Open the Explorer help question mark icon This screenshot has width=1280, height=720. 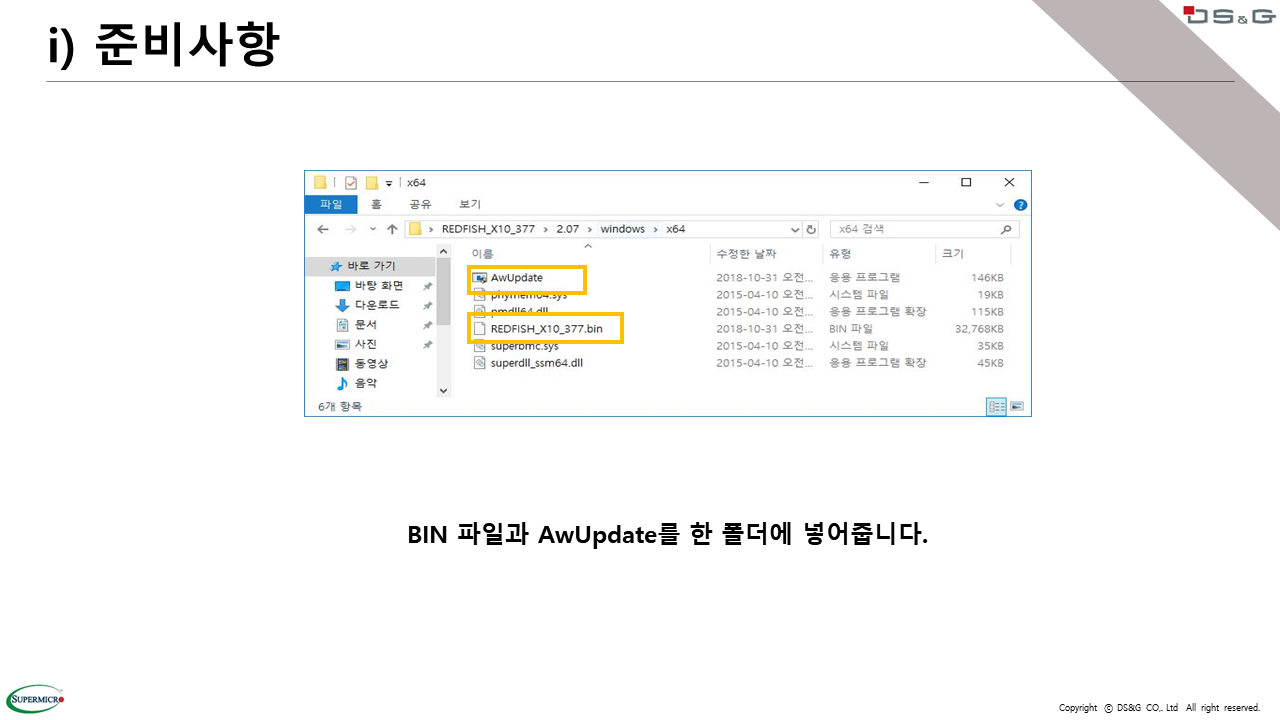(1020, 205)
